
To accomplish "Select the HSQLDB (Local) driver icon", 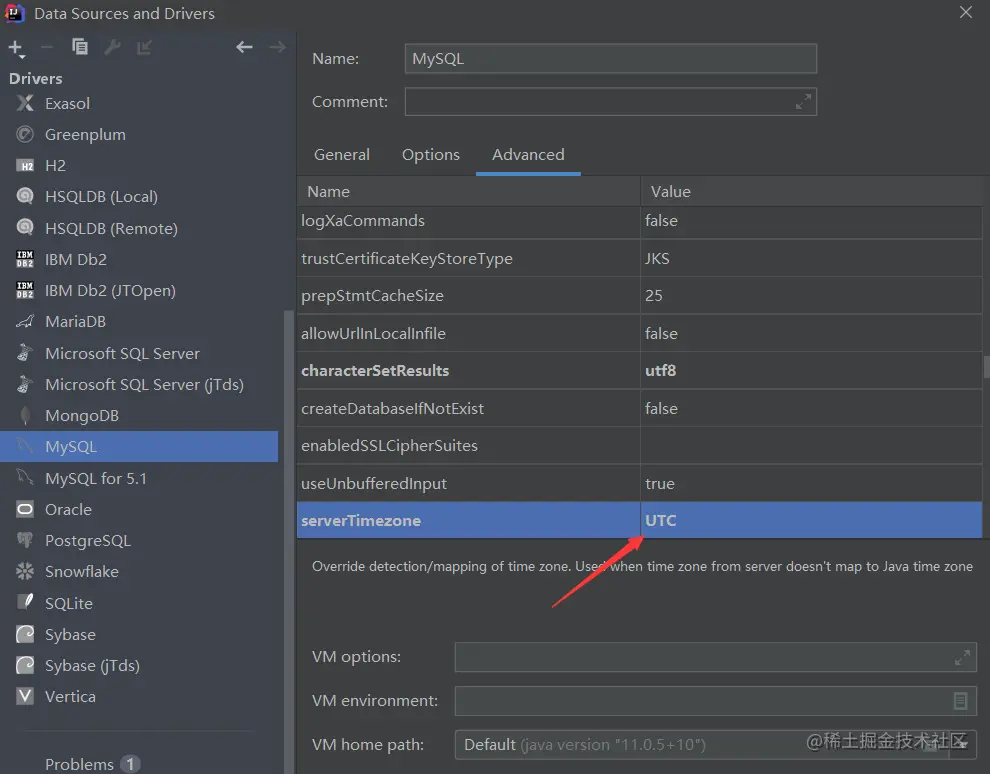I will click(25, 196).
